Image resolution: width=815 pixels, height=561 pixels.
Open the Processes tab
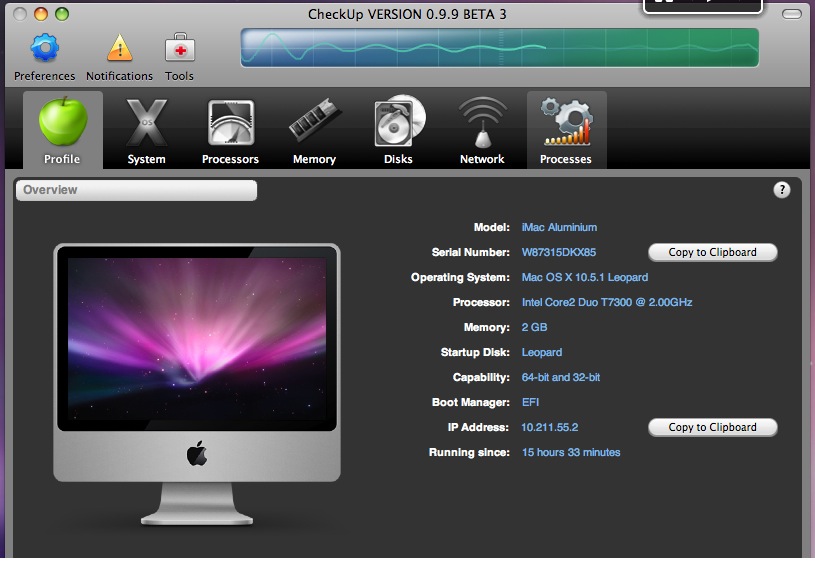(x=567, y=130)
